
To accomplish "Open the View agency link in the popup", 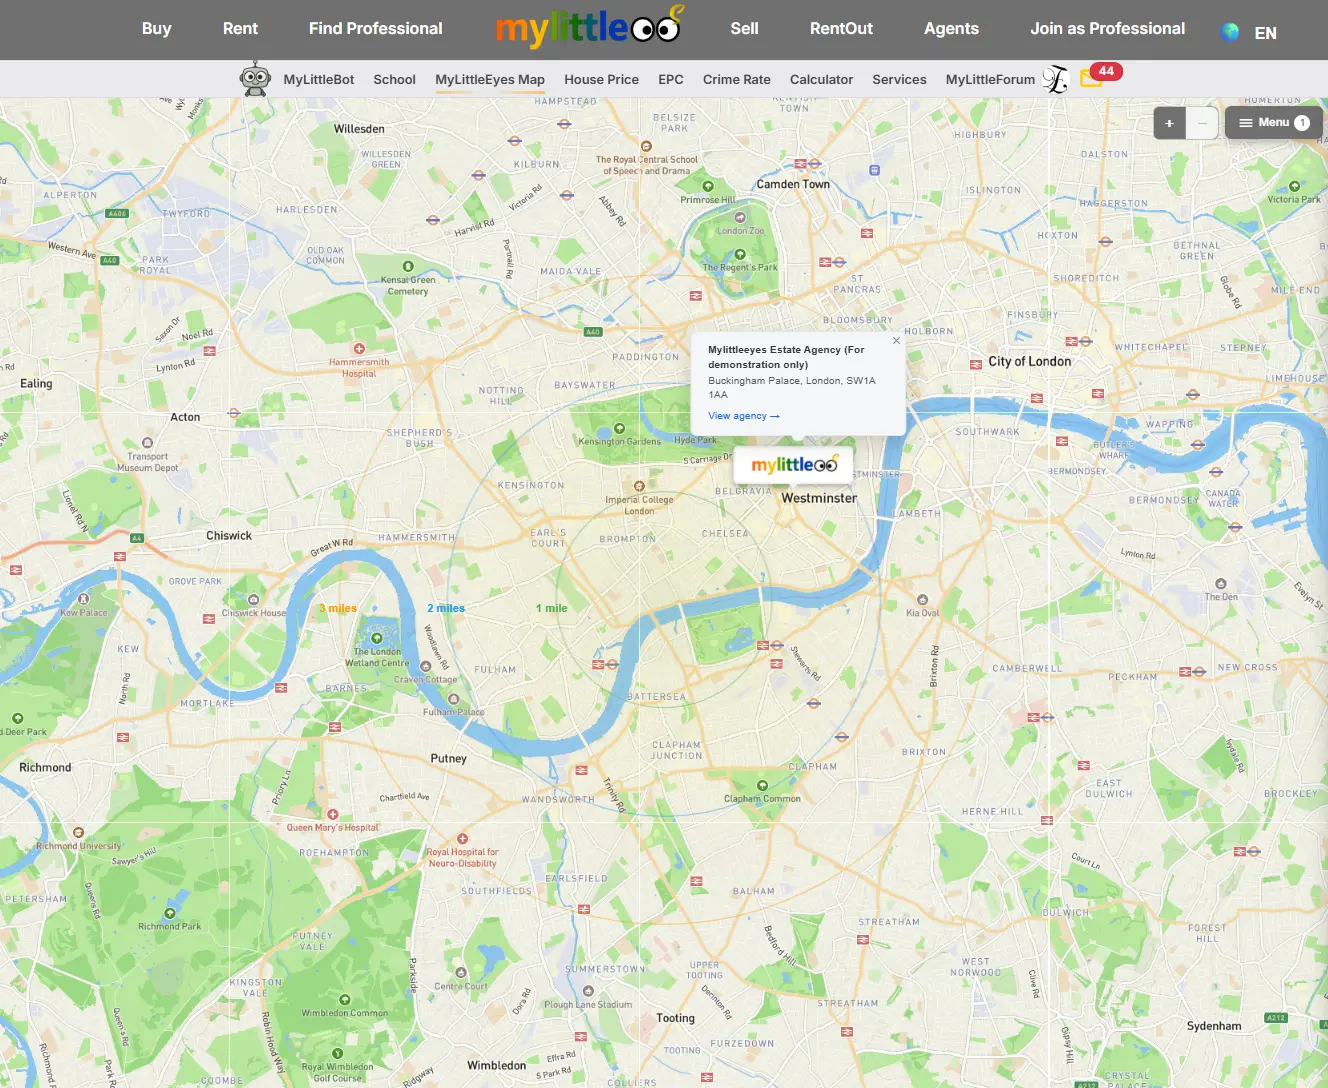I will [x=743, y=415].
